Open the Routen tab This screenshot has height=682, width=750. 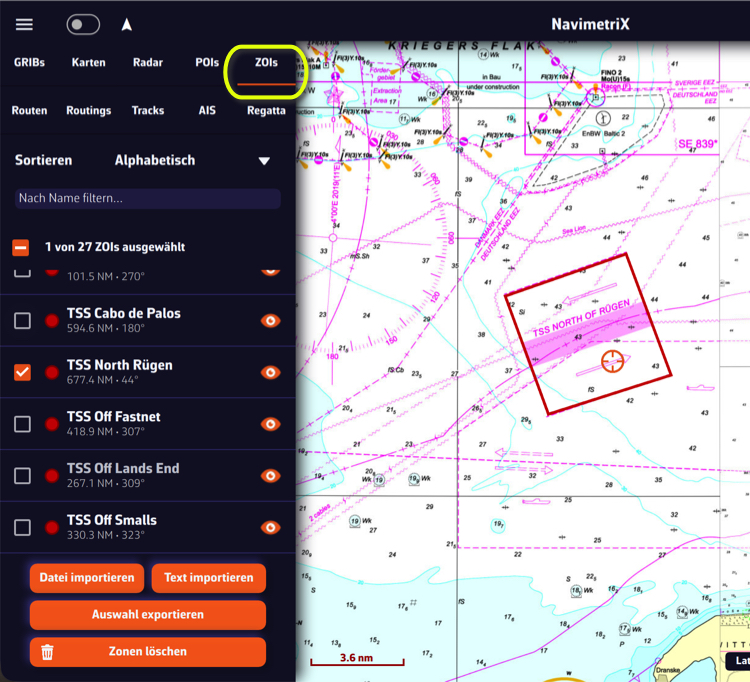[29, 110]
